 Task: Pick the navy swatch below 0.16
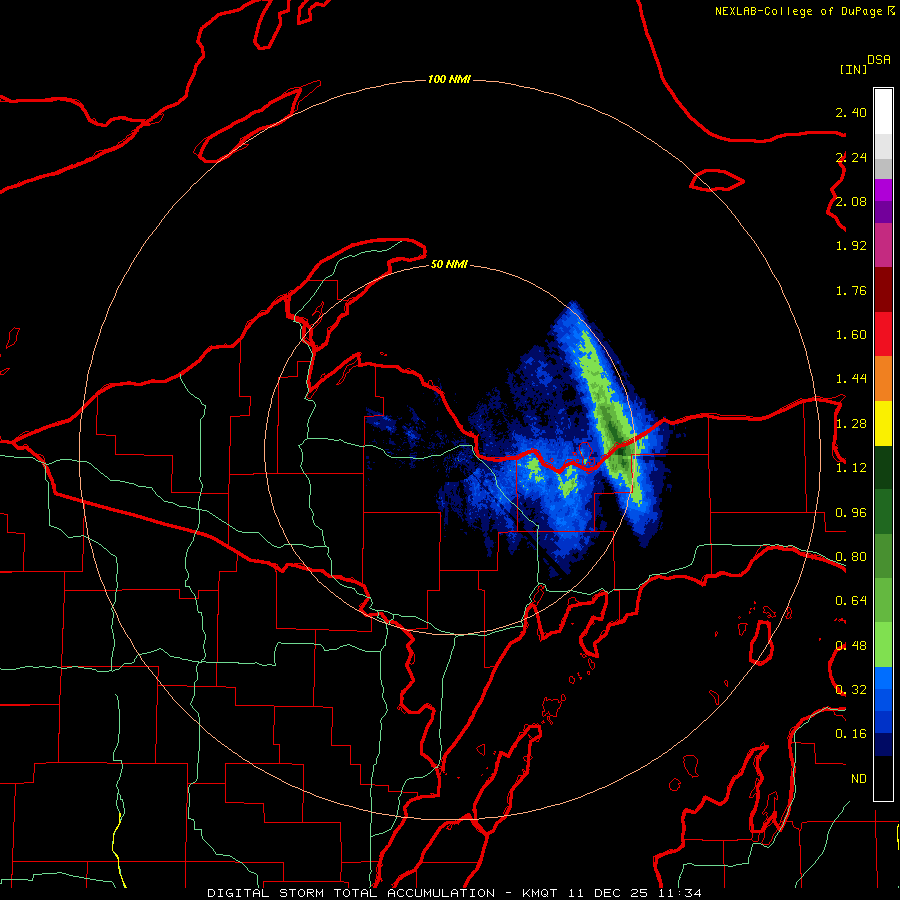pyautogui.click(x=883, y=745)
